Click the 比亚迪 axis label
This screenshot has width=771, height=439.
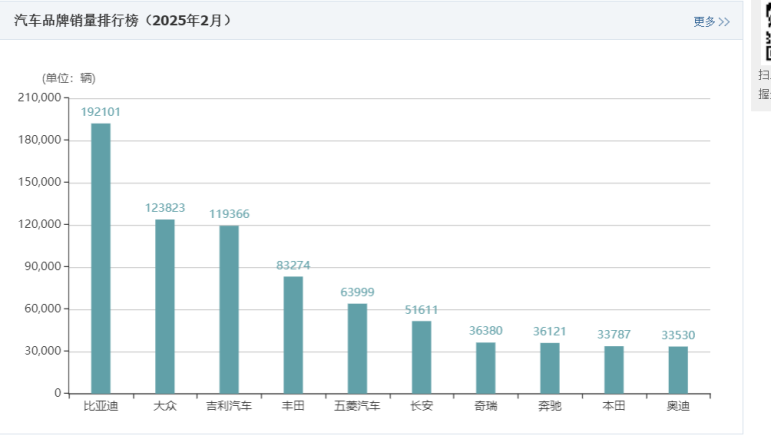(101, 406)
